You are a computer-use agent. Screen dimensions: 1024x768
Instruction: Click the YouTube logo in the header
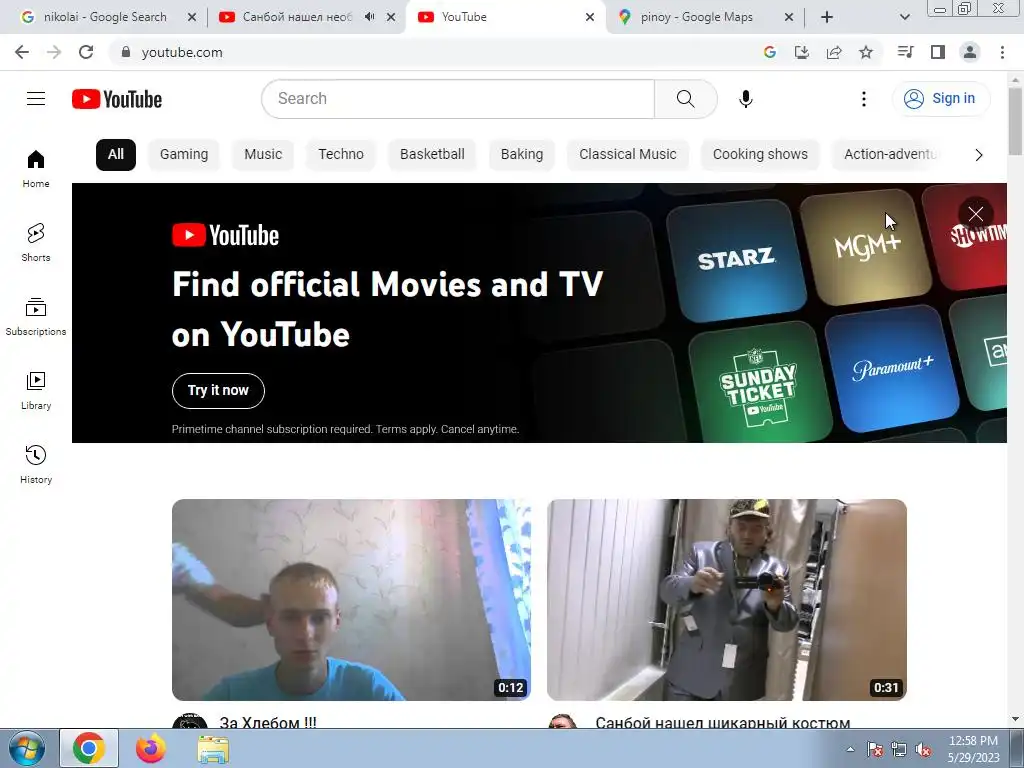pos(117,99)
